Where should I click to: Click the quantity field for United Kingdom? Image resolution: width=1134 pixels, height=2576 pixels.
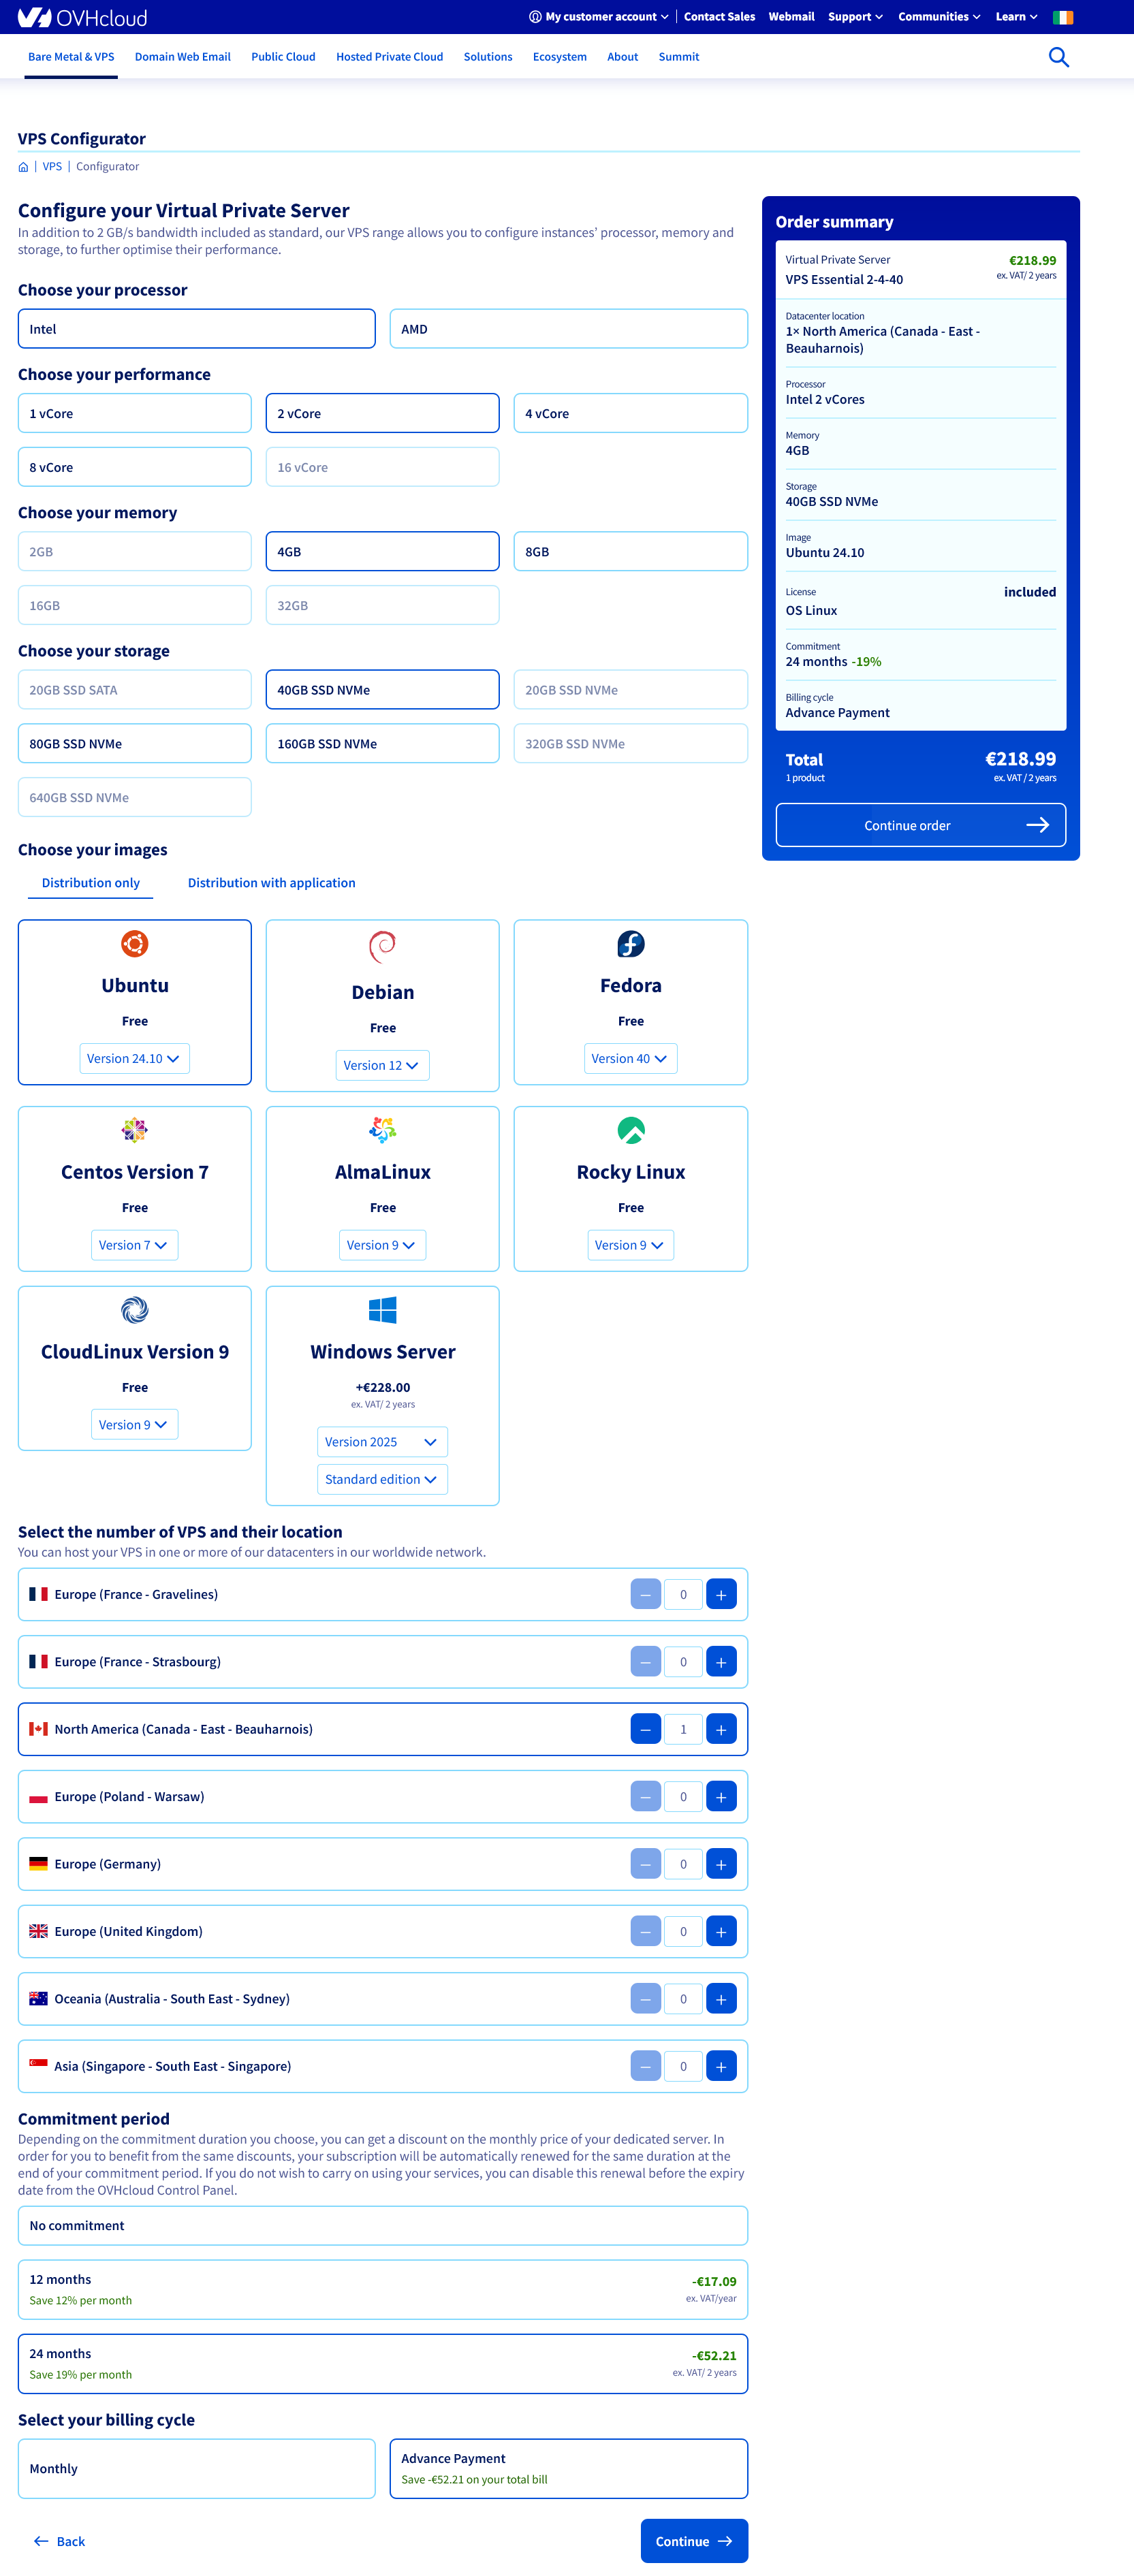tap(684, 1932)
